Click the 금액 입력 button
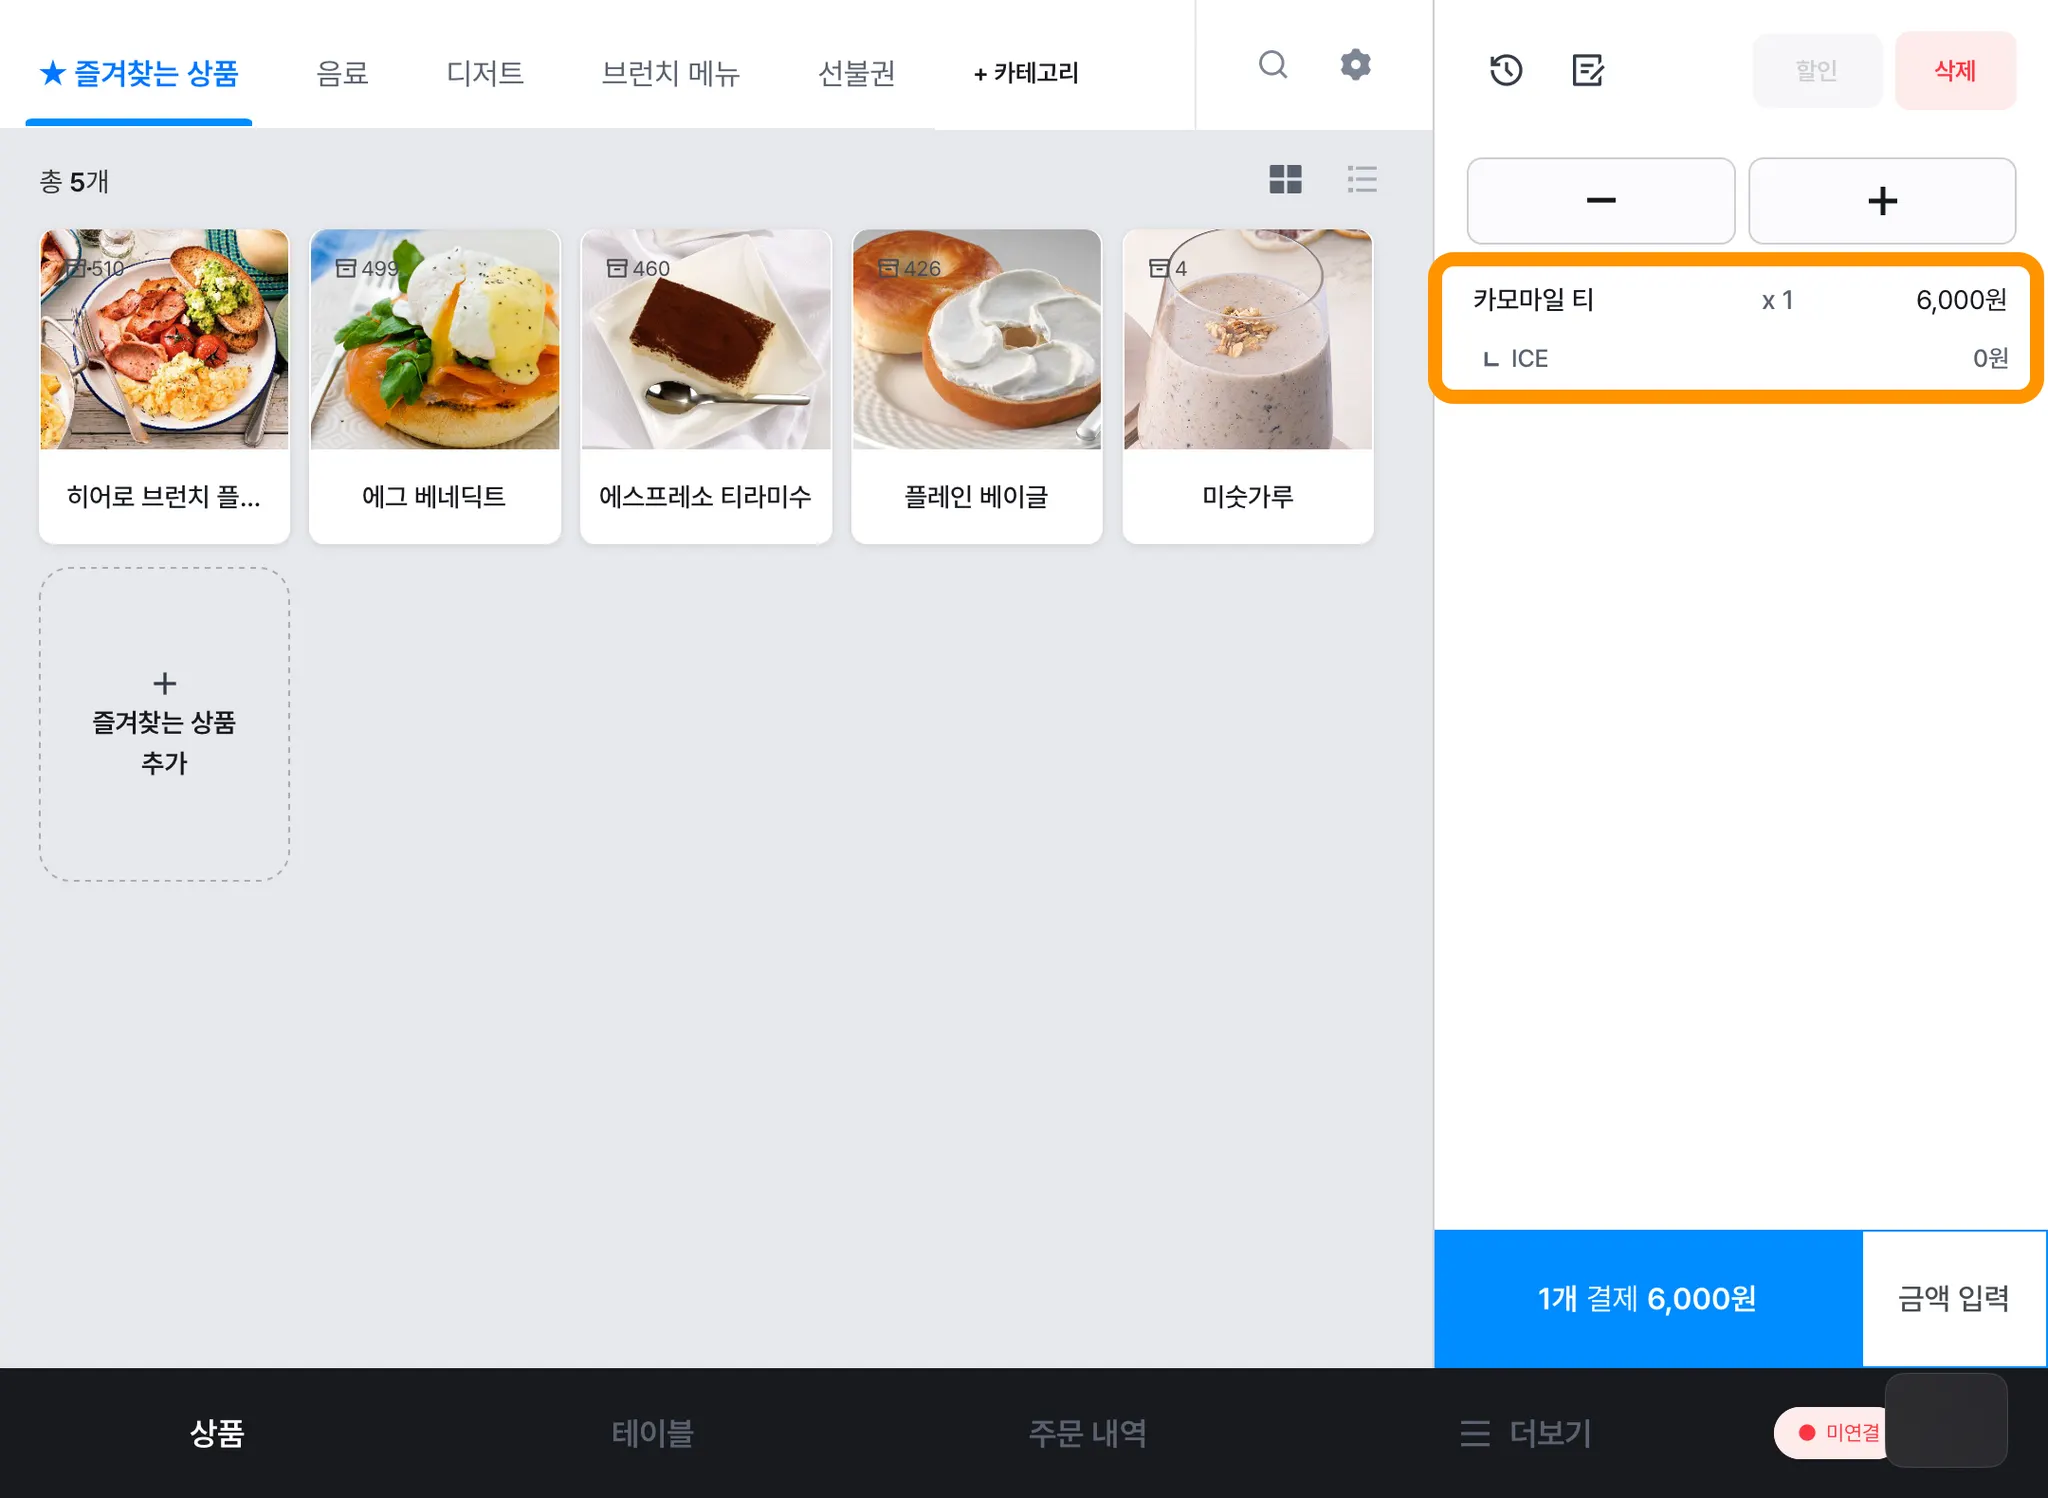Image resolution: width=2048 pixels, height=1498 pixels. coord(1953,1298)
